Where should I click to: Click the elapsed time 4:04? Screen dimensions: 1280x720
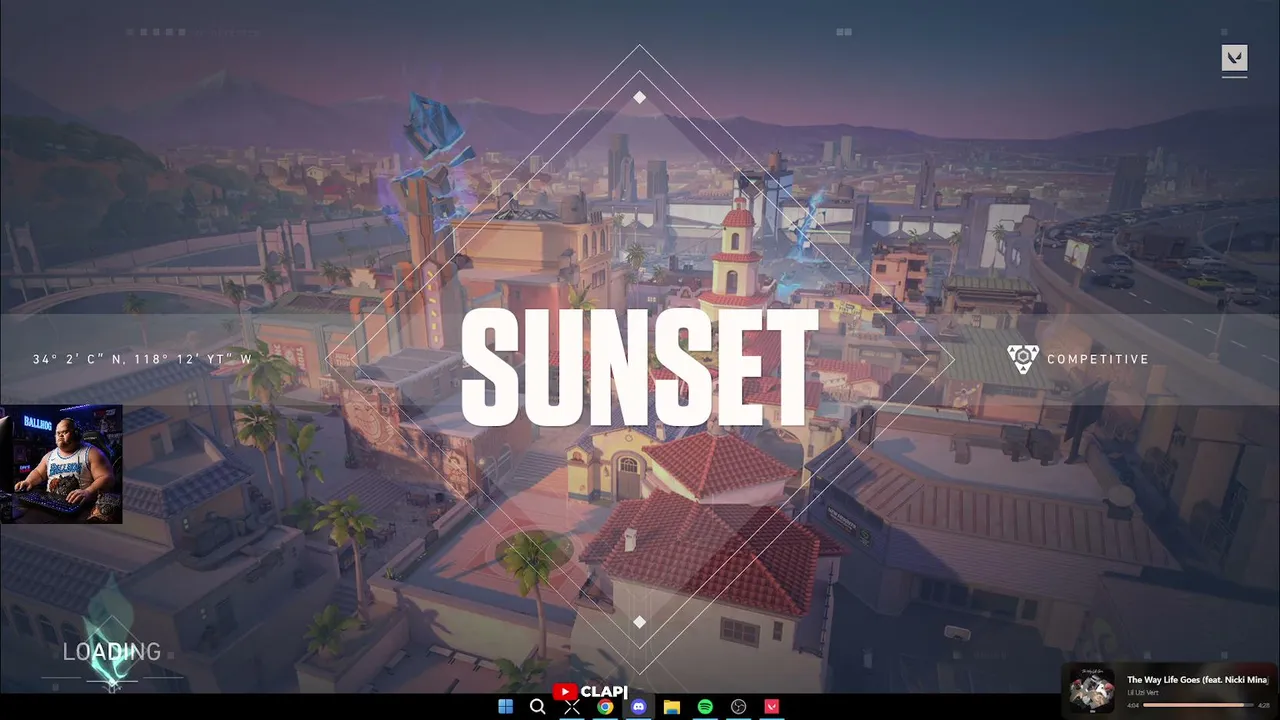pos(1133,705)
